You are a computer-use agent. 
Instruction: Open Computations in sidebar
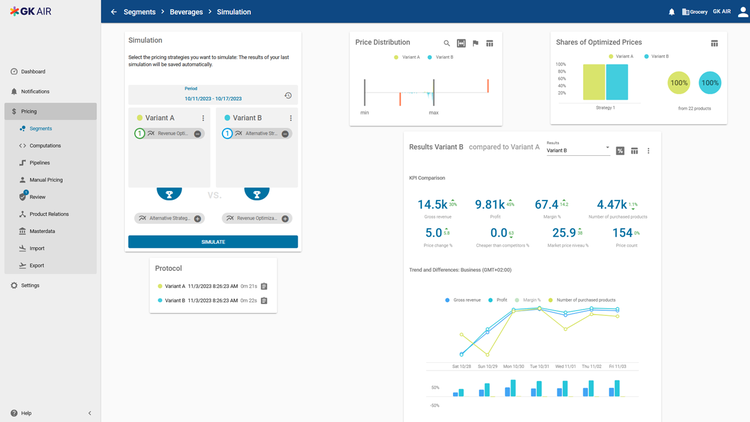point(51,146)
